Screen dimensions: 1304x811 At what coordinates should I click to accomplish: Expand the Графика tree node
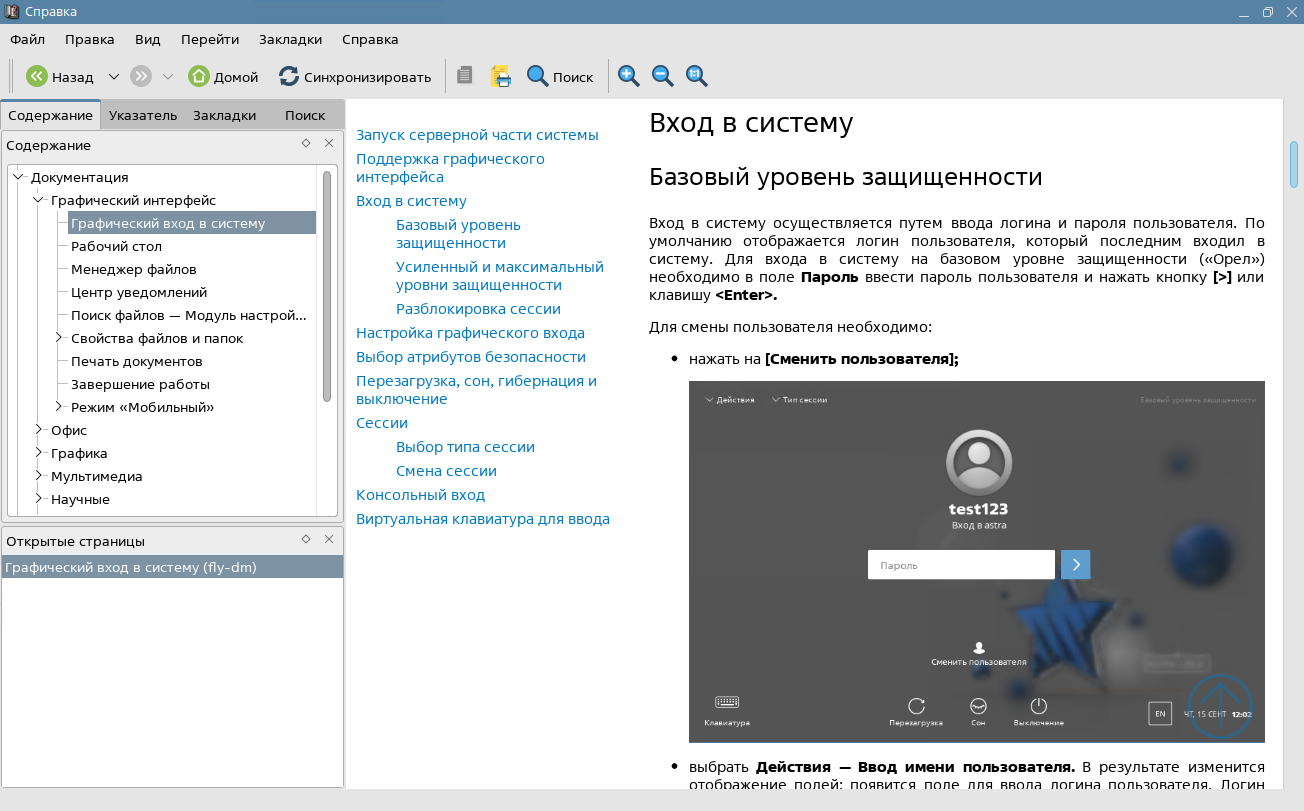pos(39,453)
